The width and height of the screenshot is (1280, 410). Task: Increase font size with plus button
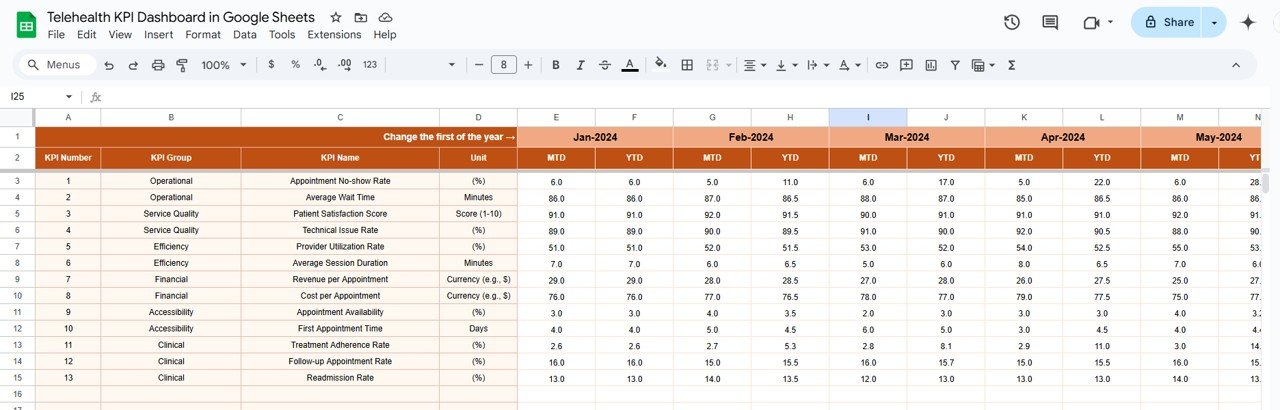point(528,65)
